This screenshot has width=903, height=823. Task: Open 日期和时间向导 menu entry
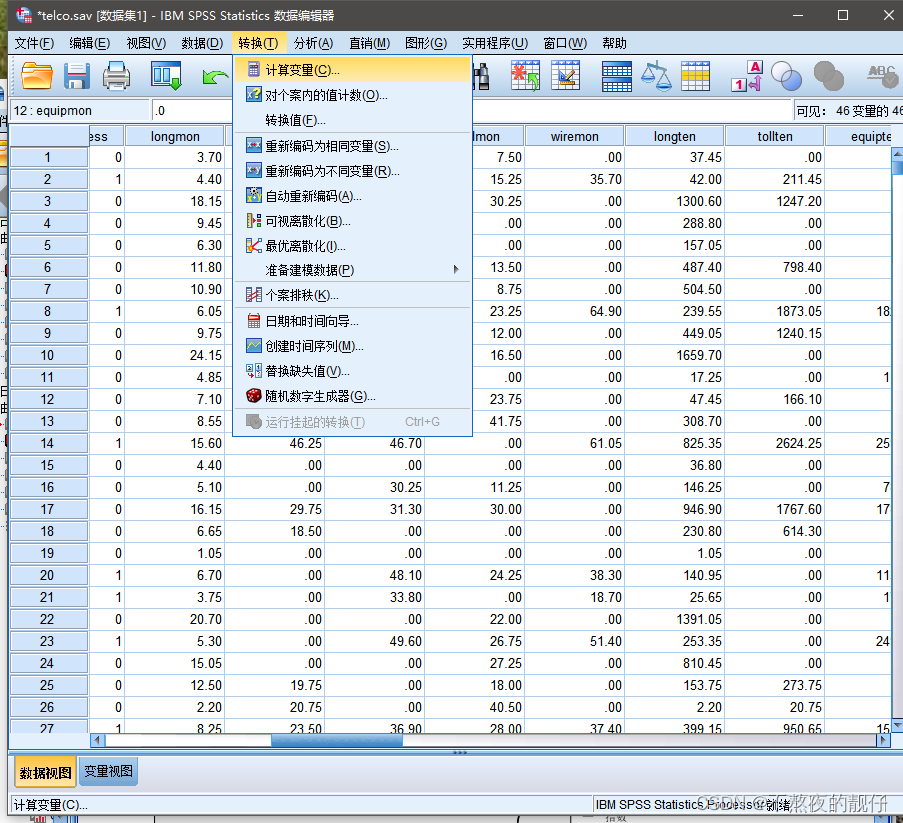click(352, 321)
